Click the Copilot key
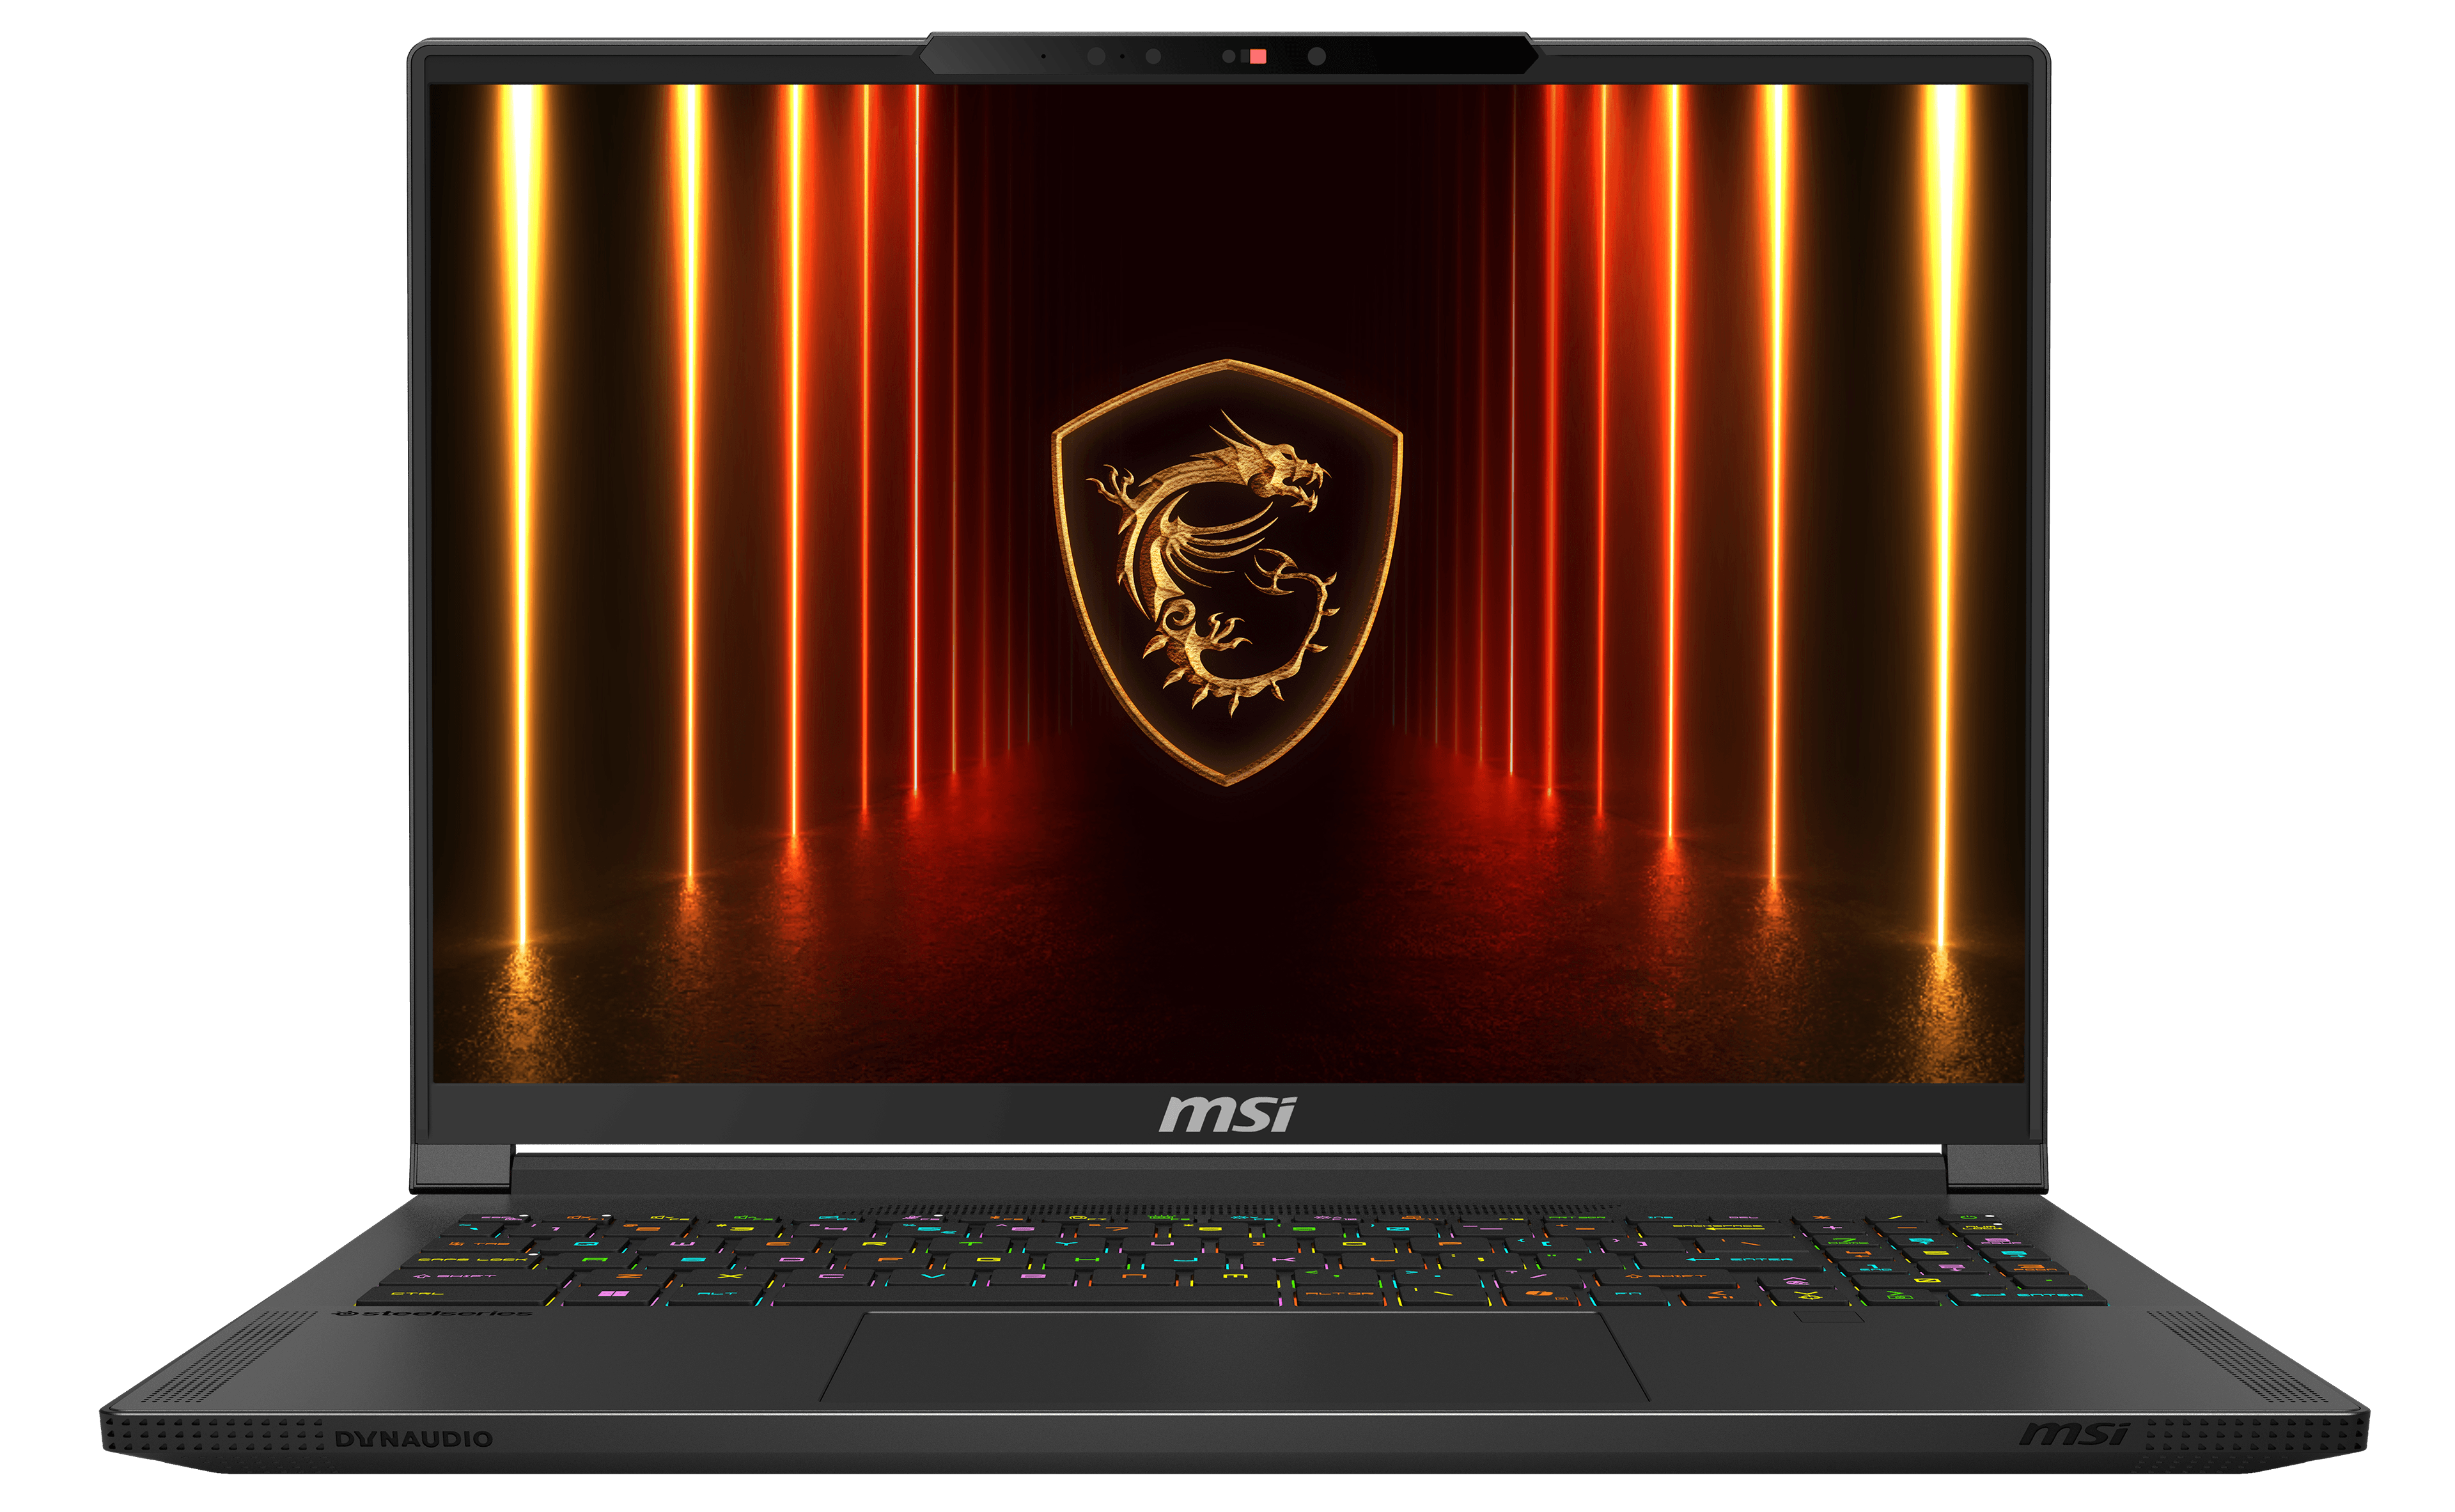 [x=1539, y=1296]
